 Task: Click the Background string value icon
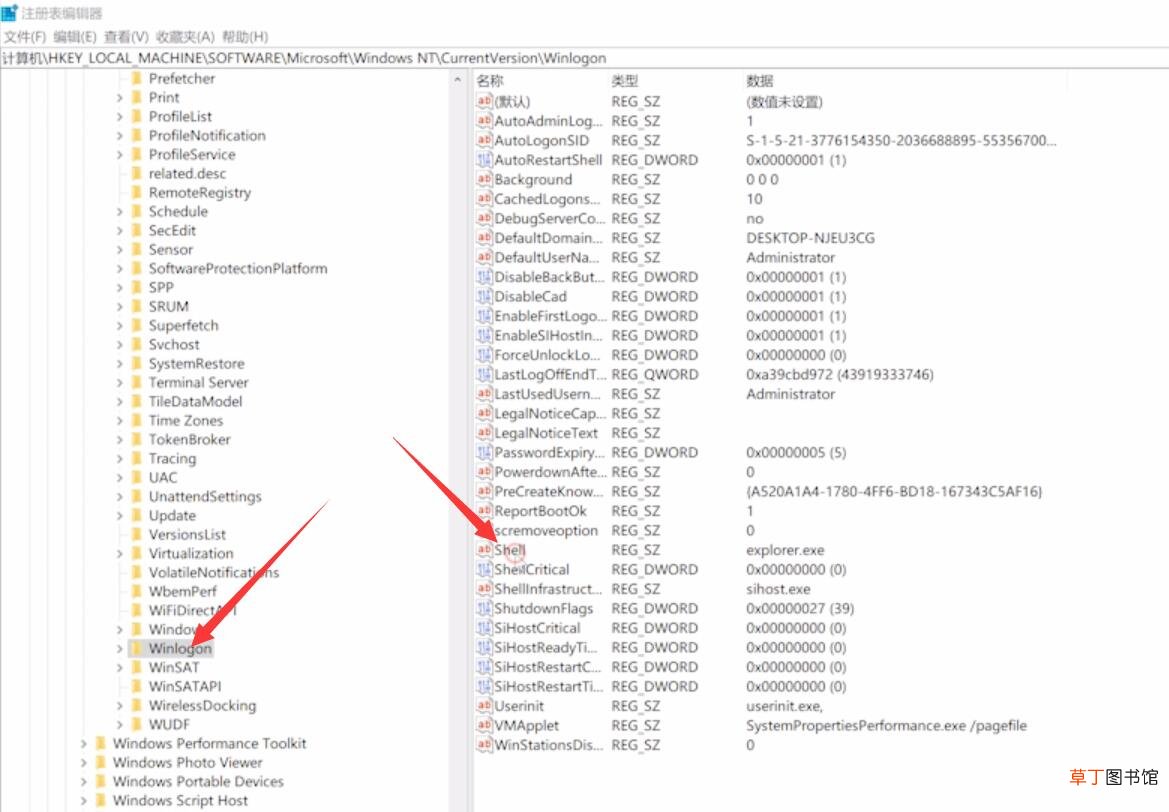[x=484, y=179]
